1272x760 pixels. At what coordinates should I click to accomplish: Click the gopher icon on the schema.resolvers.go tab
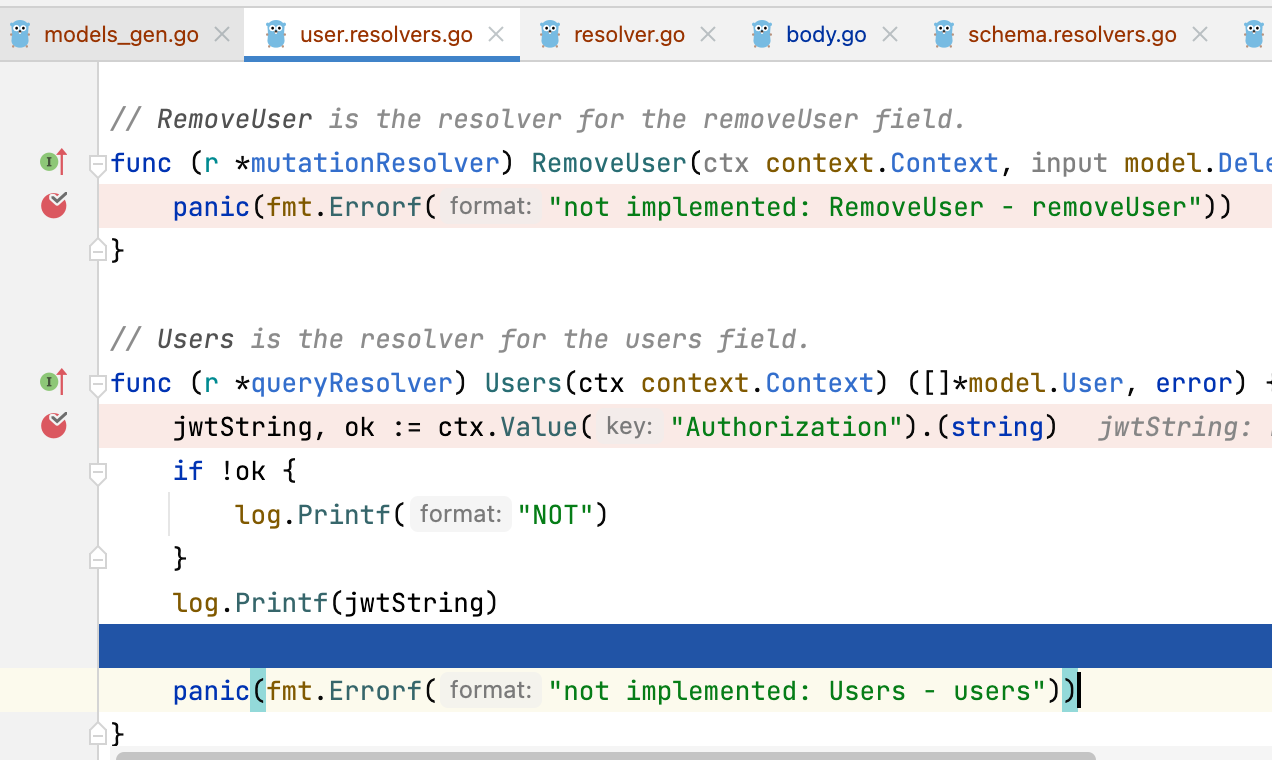point(945,33)
